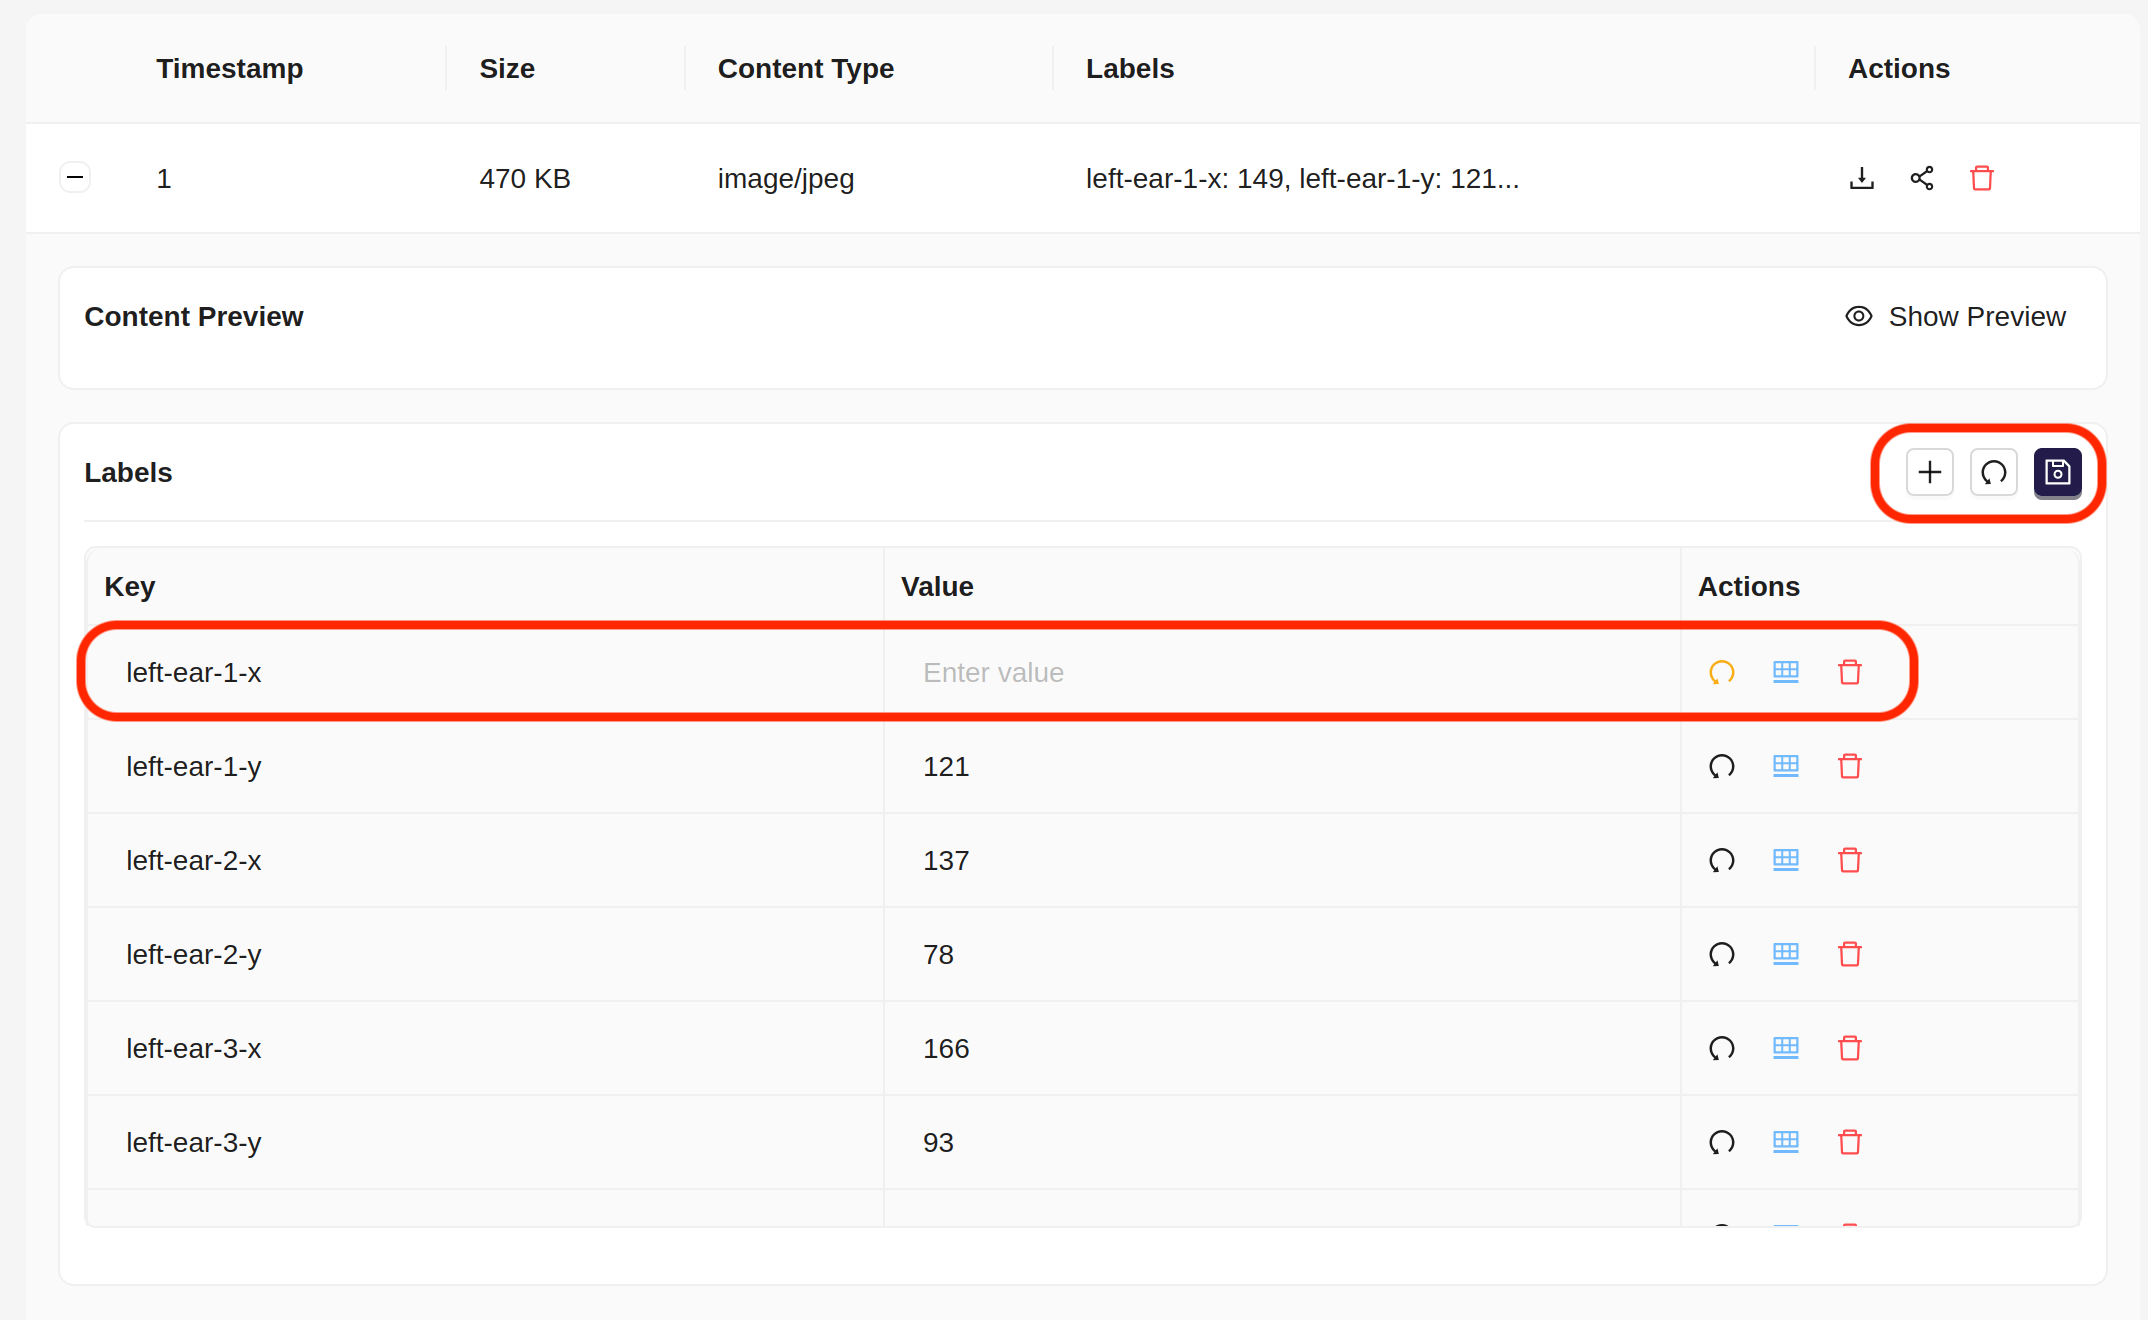Toggle the Show Preview eye icon

pos(1858,316)
